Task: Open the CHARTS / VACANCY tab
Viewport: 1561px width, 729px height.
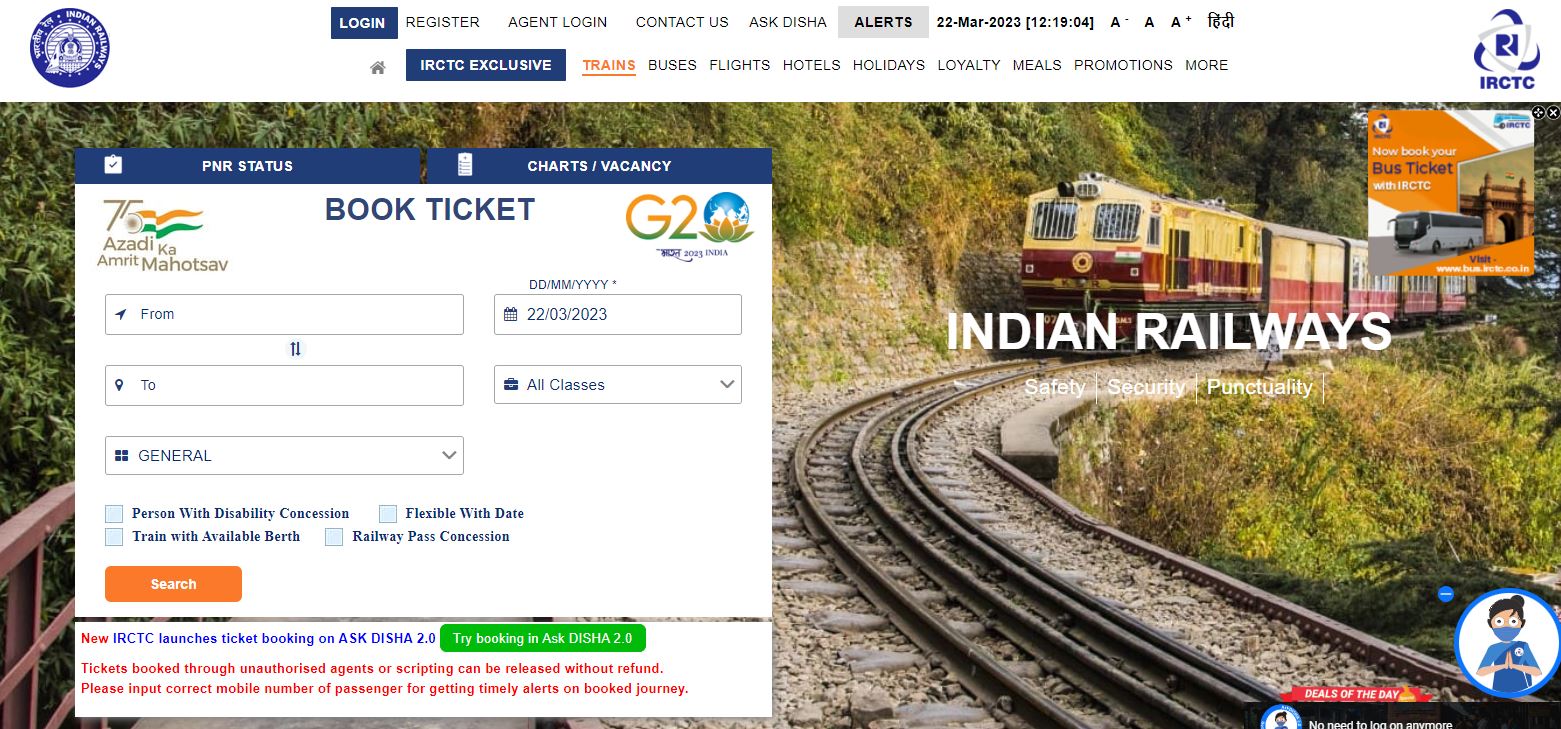Action: (599, 166)
